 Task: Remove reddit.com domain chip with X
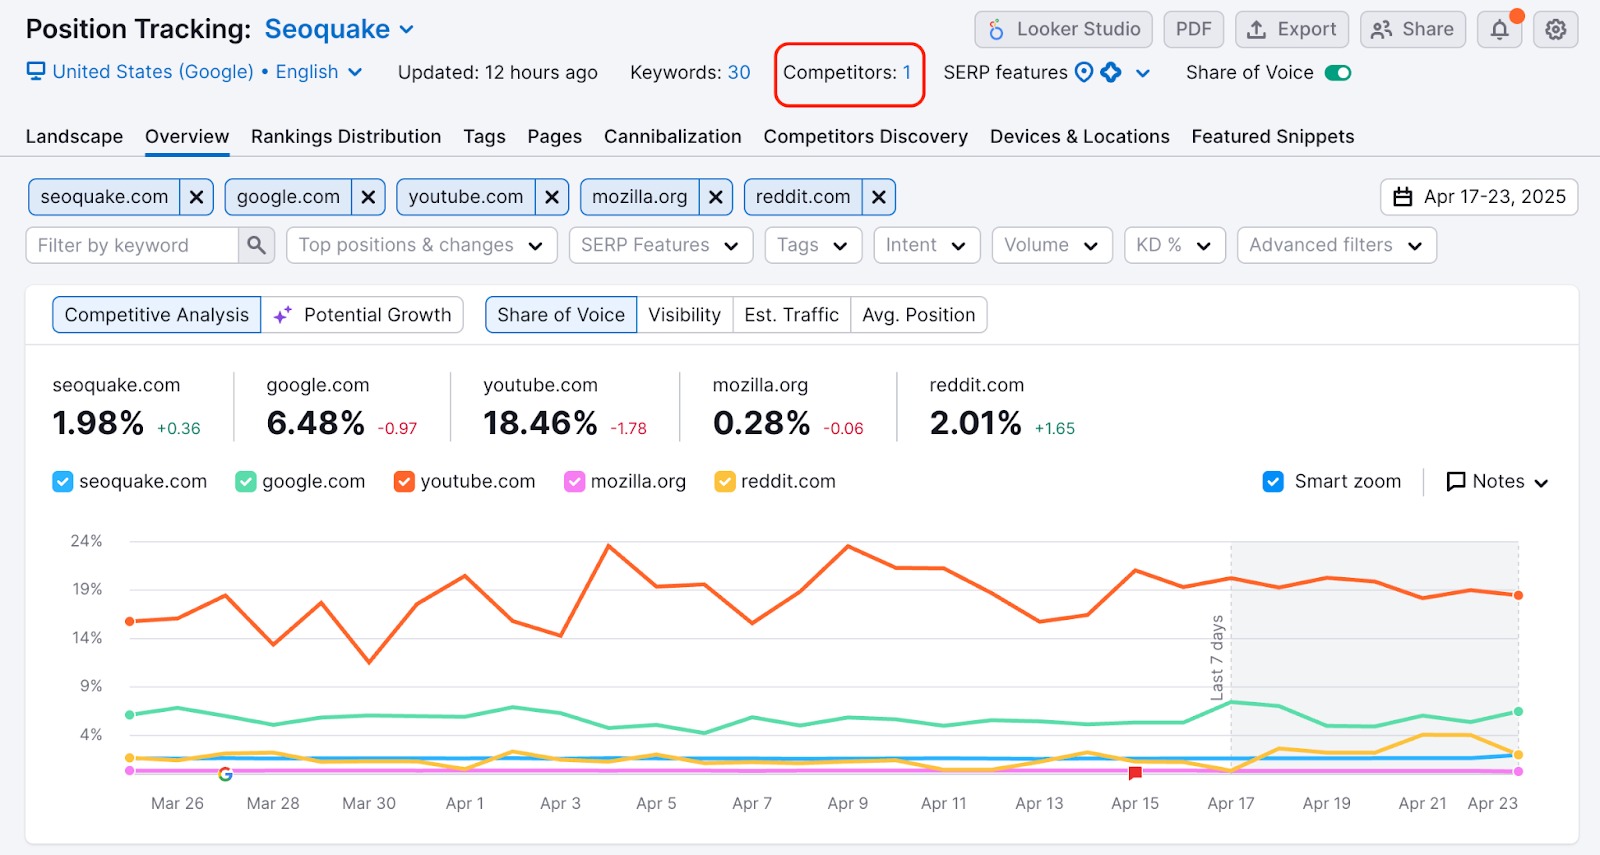pyautogui.click(x=878, y=197)
